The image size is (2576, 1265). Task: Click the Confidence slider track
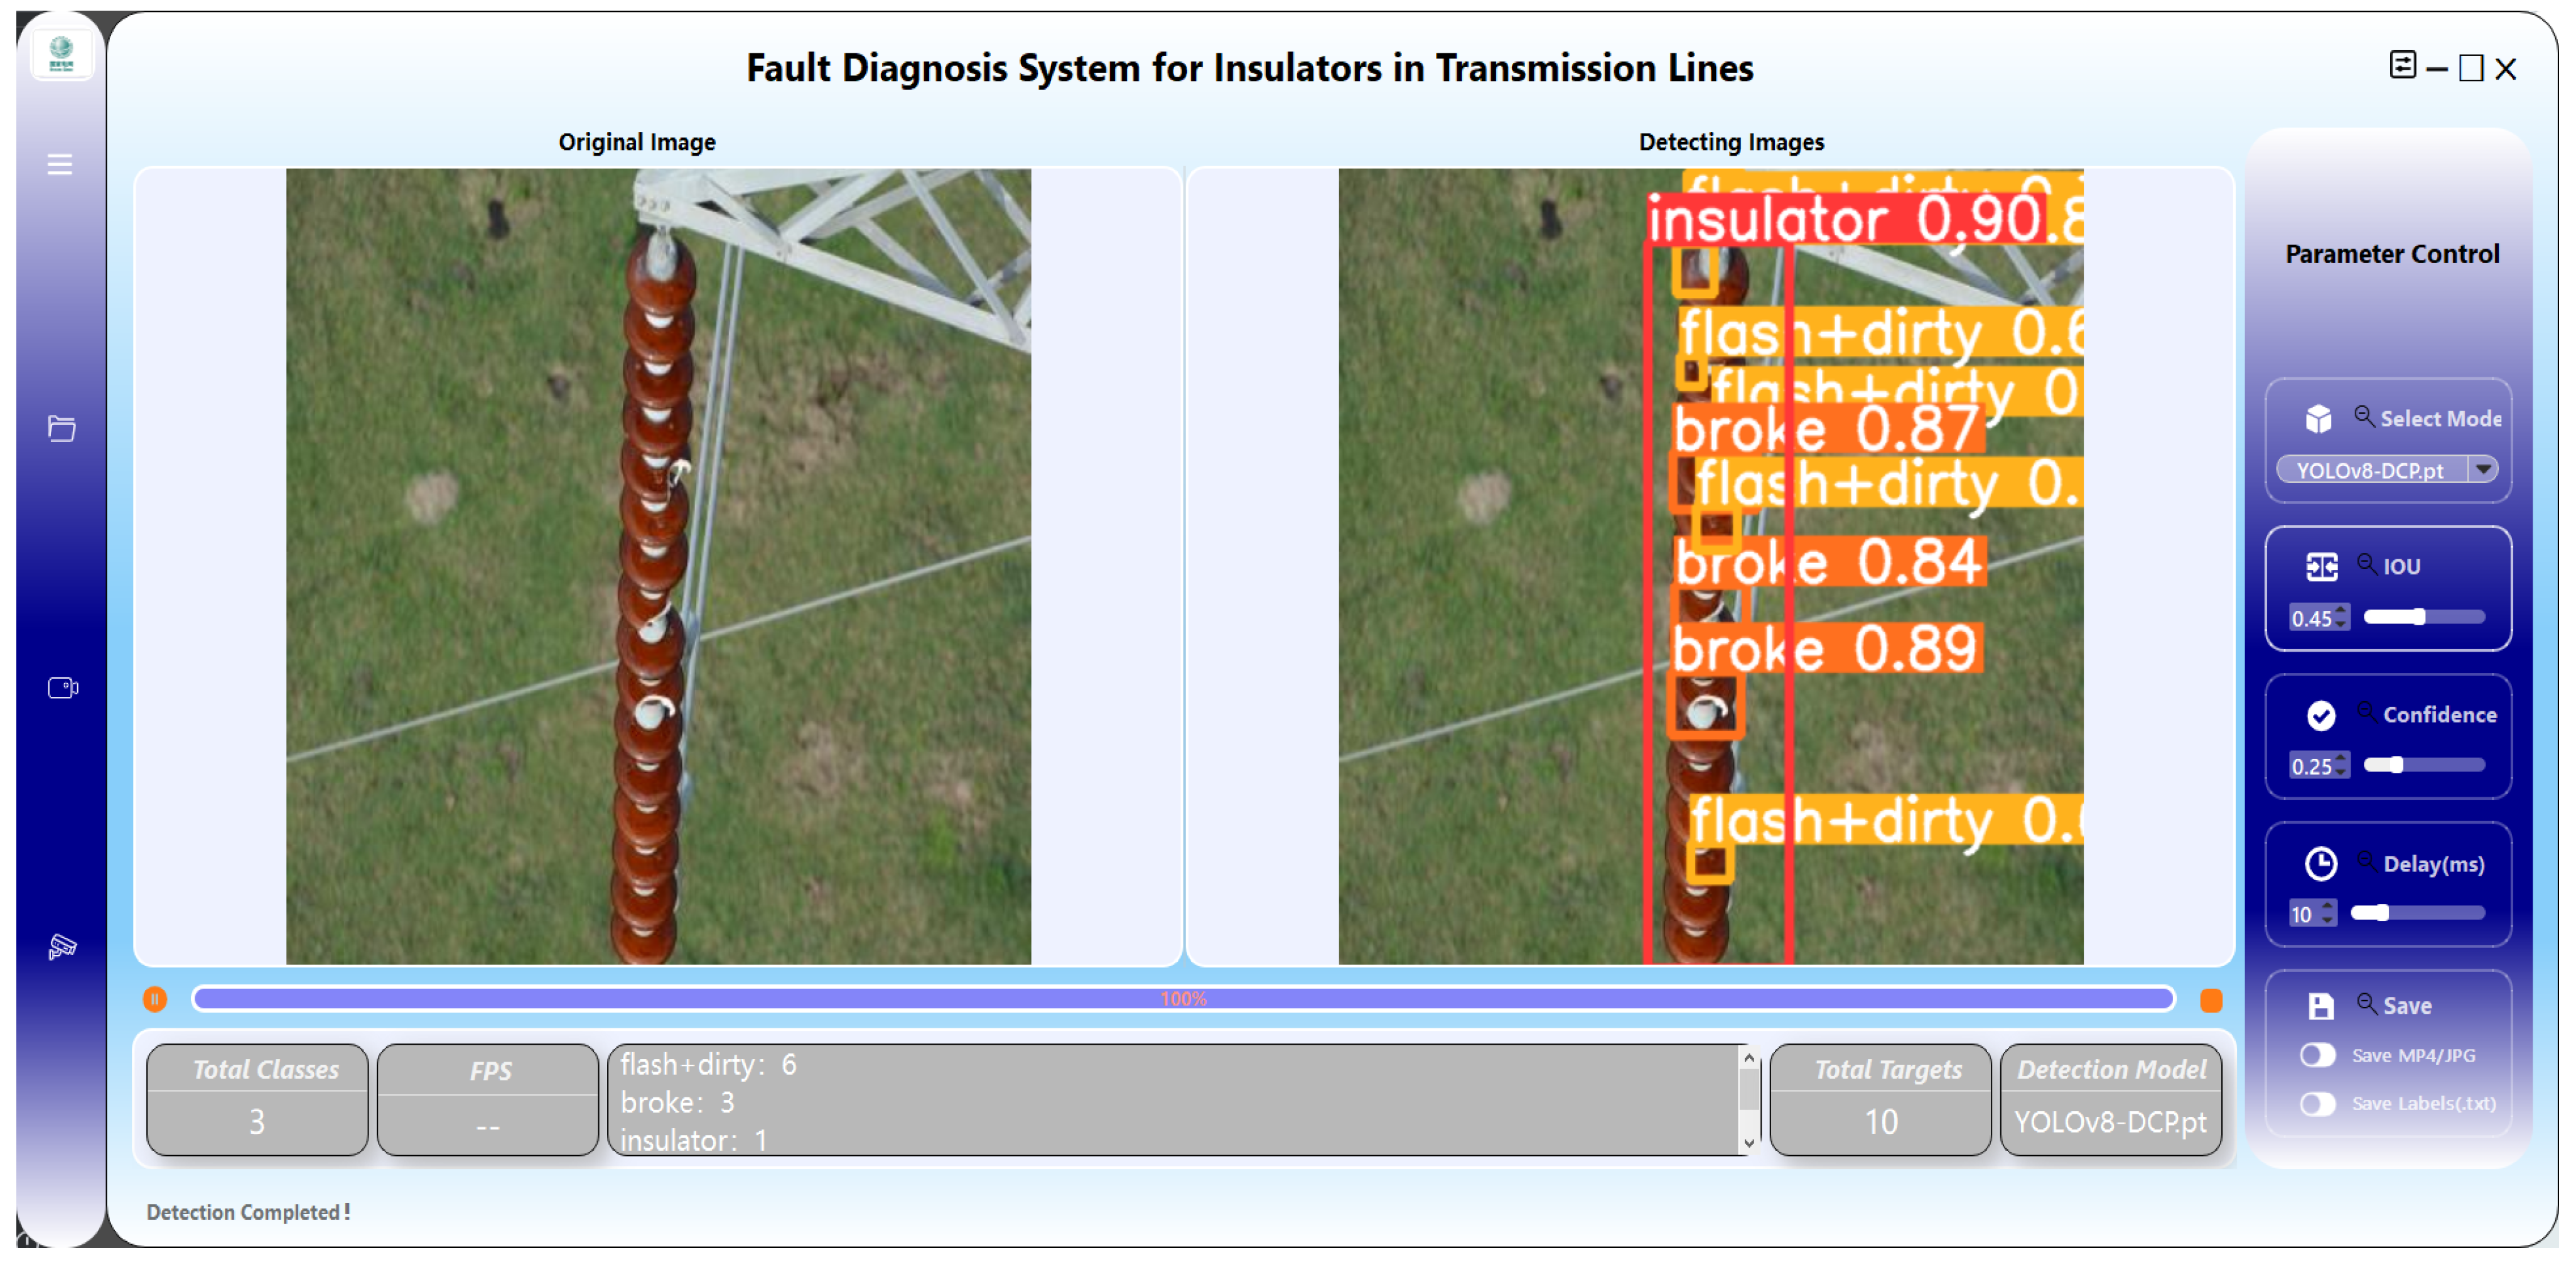click(2440, 765)
